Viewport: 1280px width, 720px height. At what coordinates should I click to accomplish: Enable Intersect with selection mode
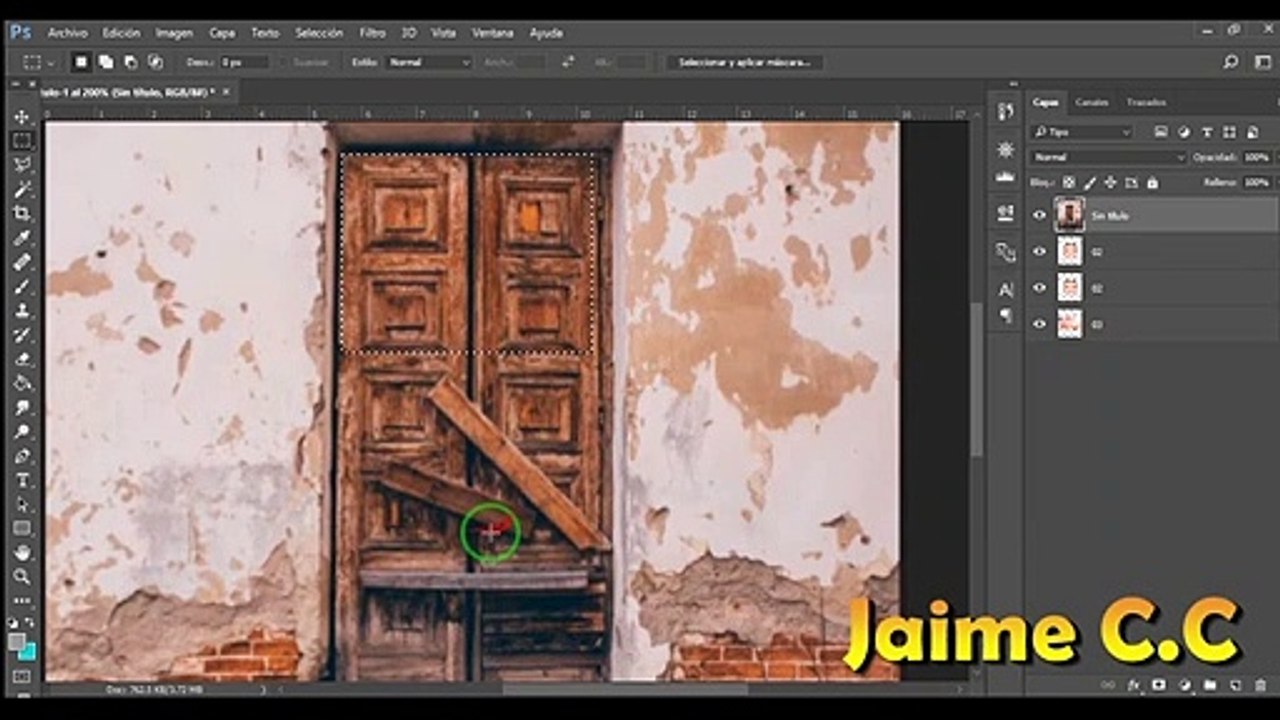pos(155,62)
